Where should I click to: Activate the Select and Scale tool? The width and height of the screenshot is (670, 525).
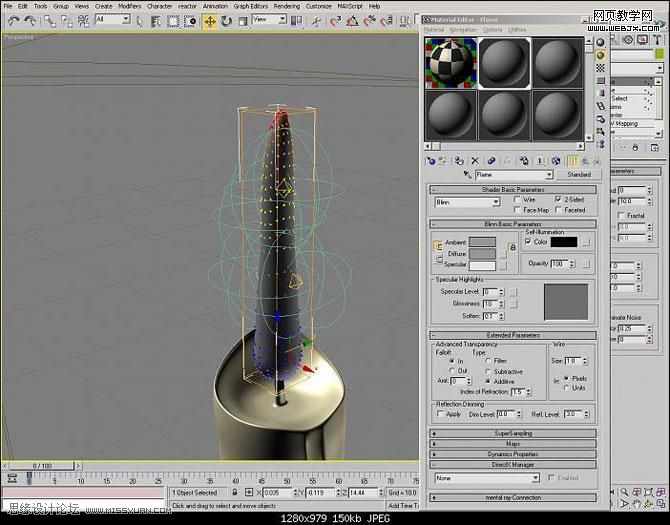243,21
